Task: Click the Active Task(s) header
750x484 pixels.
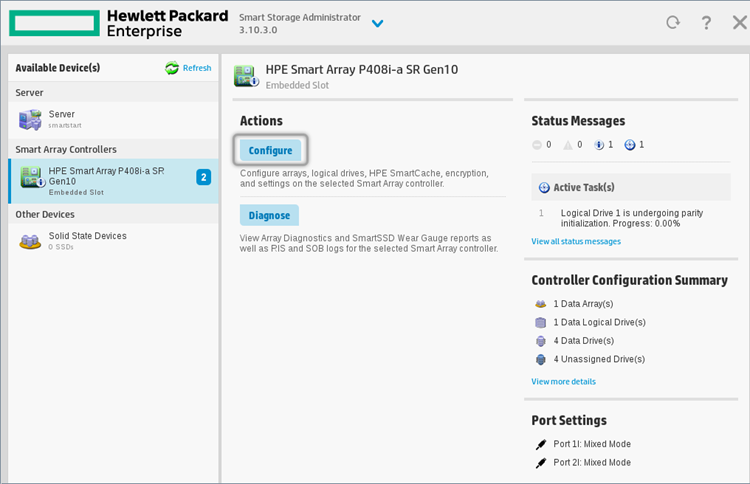Action: pyautogui.click(x=631, y=187)
